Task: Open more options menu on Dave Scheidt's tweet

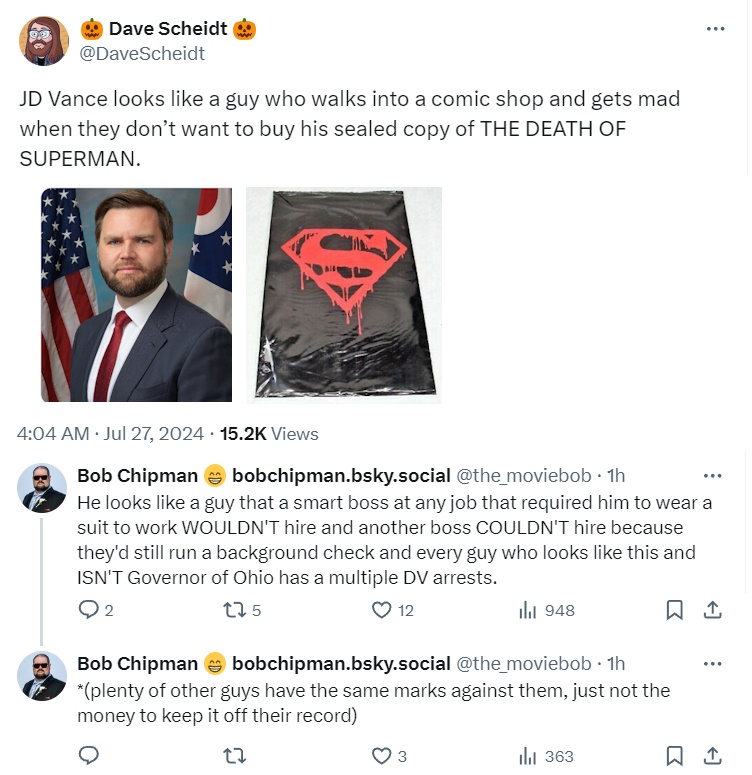Action: tap(714, 29)
